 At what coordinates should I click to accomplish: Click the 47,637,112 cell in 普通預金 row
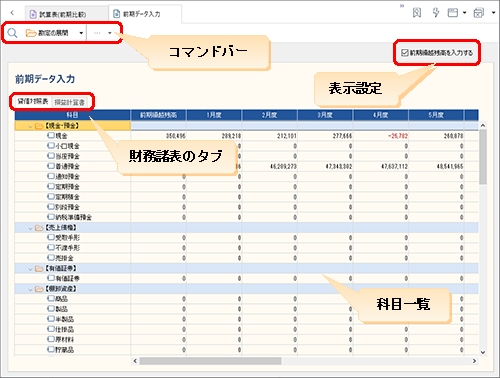394,166
